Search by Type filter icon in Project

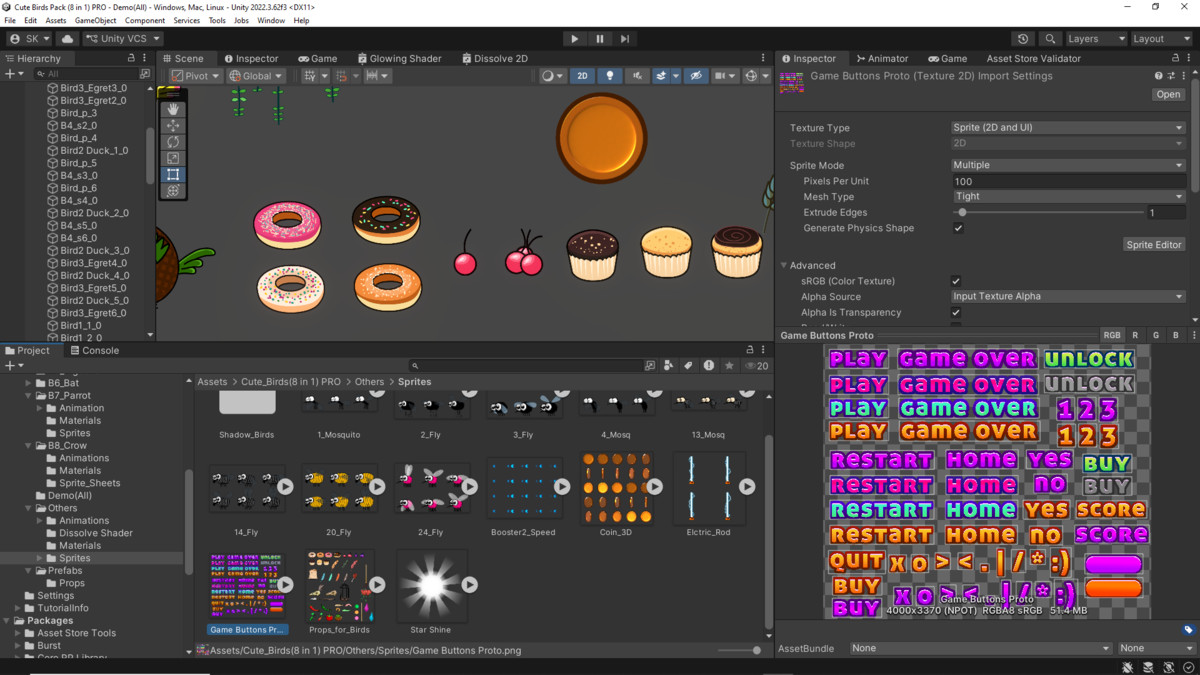pyautogui.click(x=669, y=366)
